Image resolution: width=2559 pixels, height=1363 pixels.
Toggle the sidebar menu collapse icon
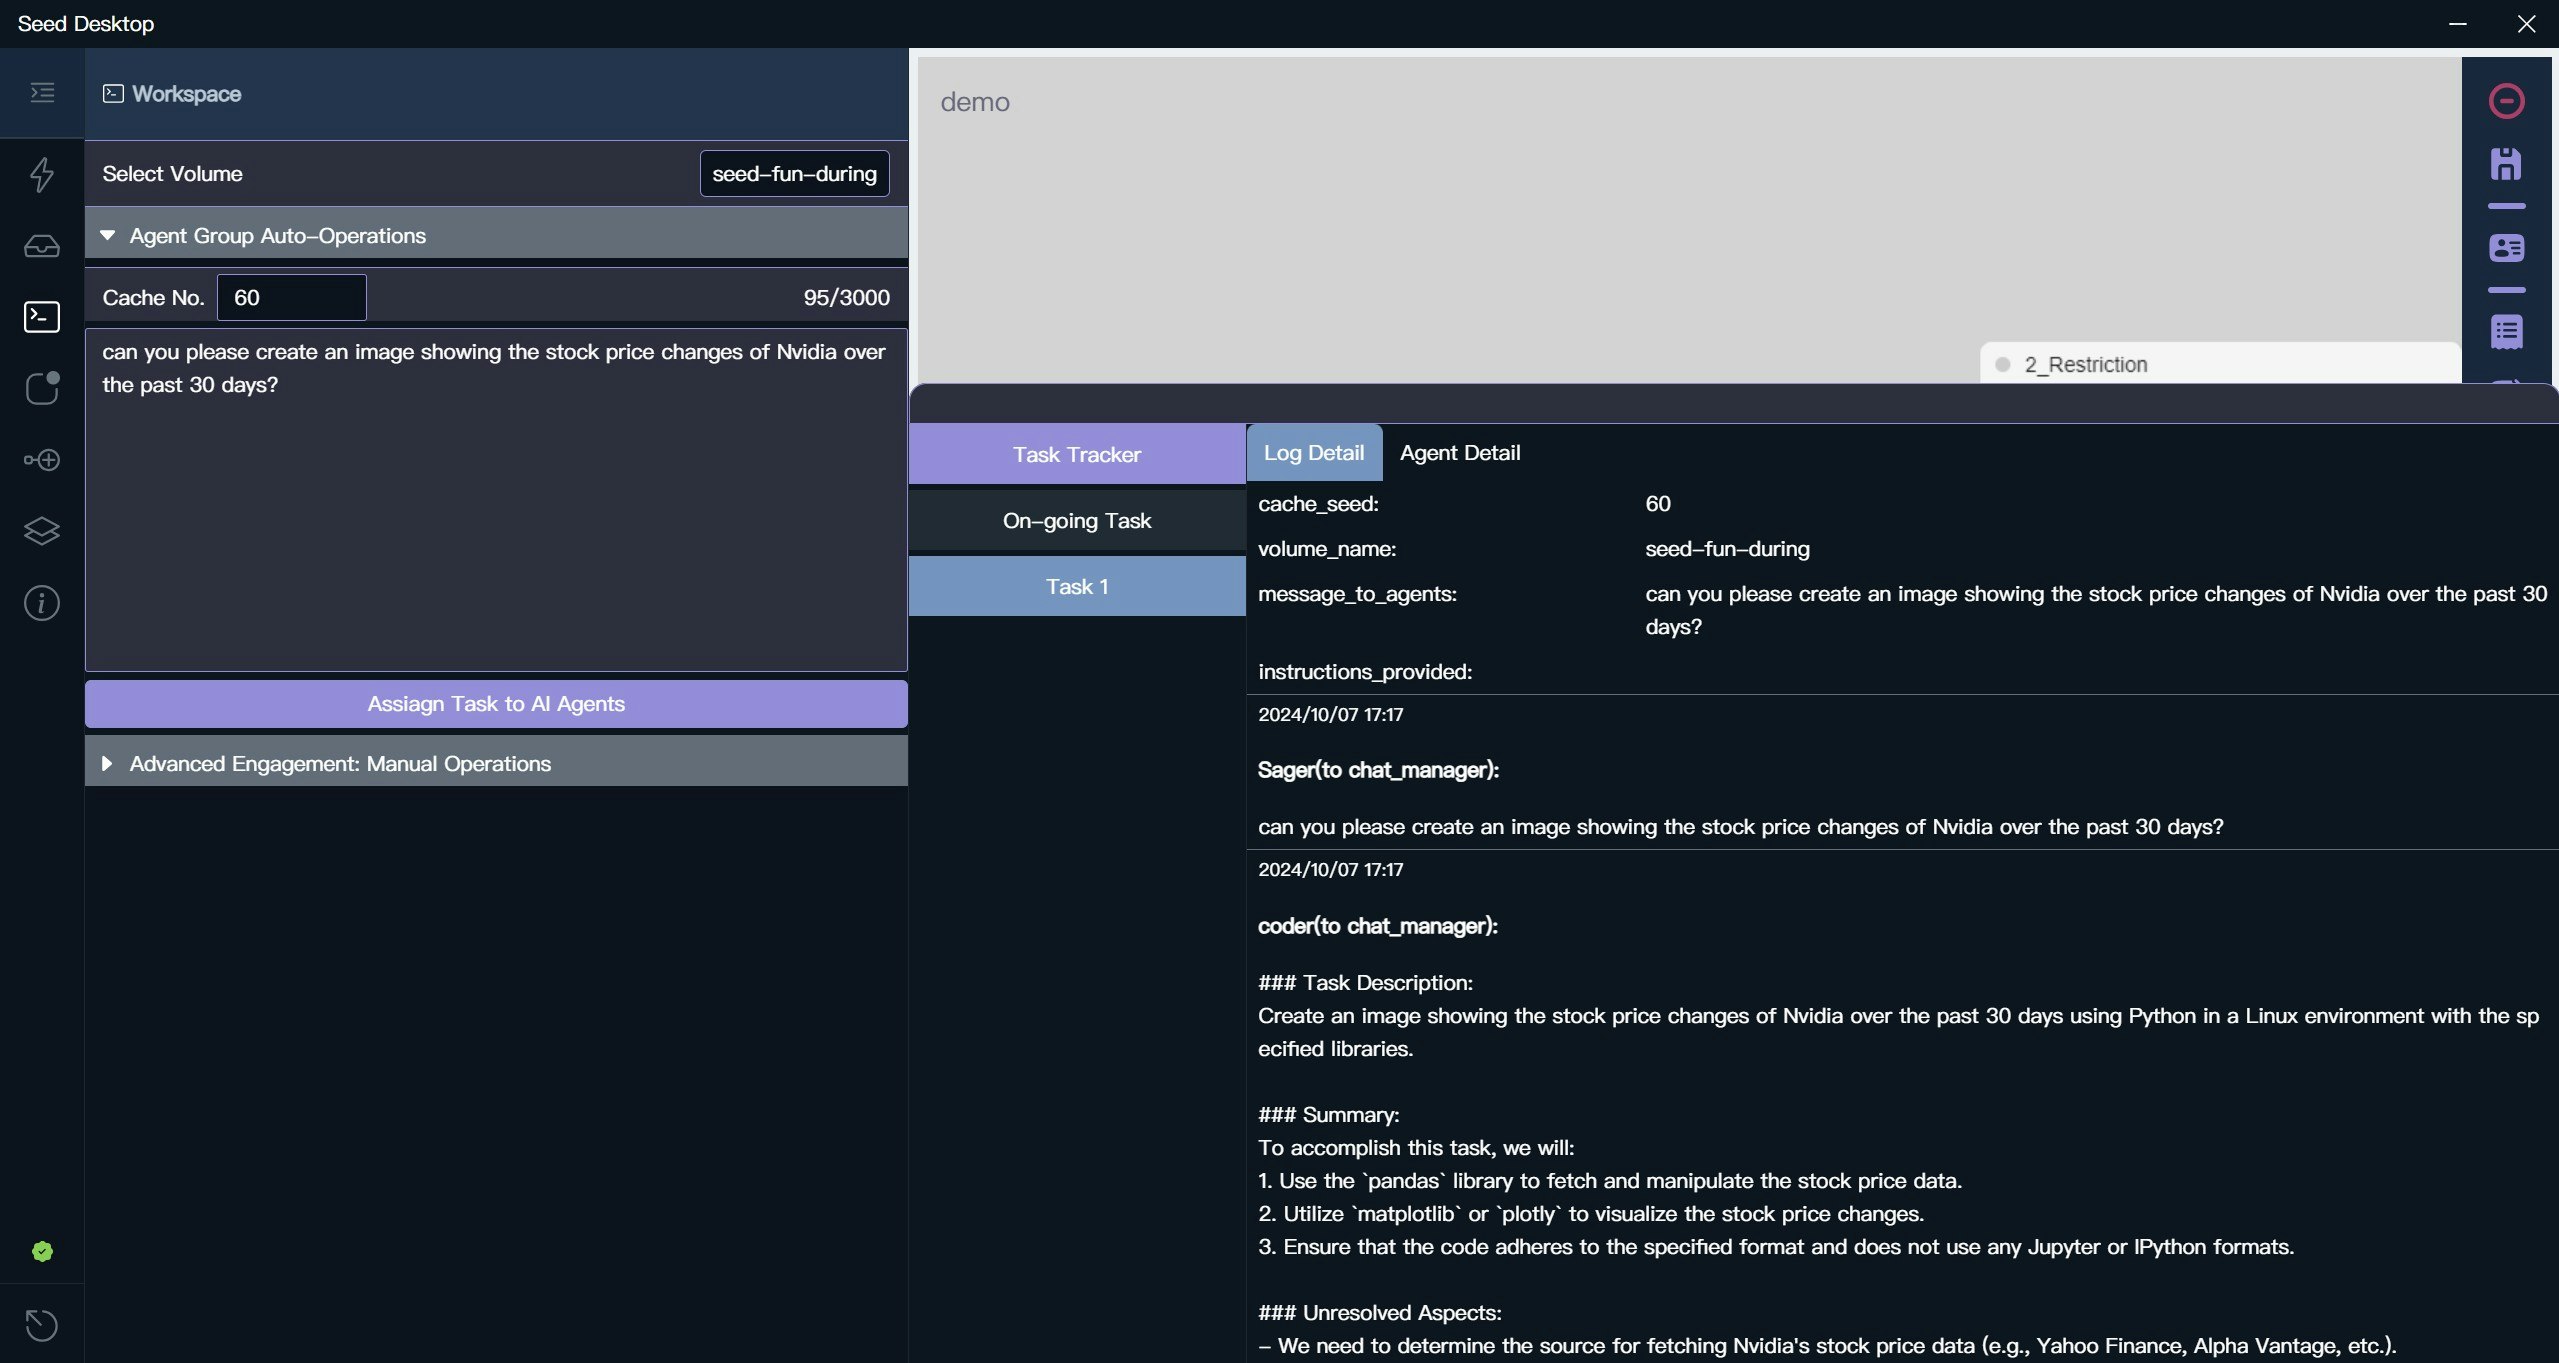(41, 93)
